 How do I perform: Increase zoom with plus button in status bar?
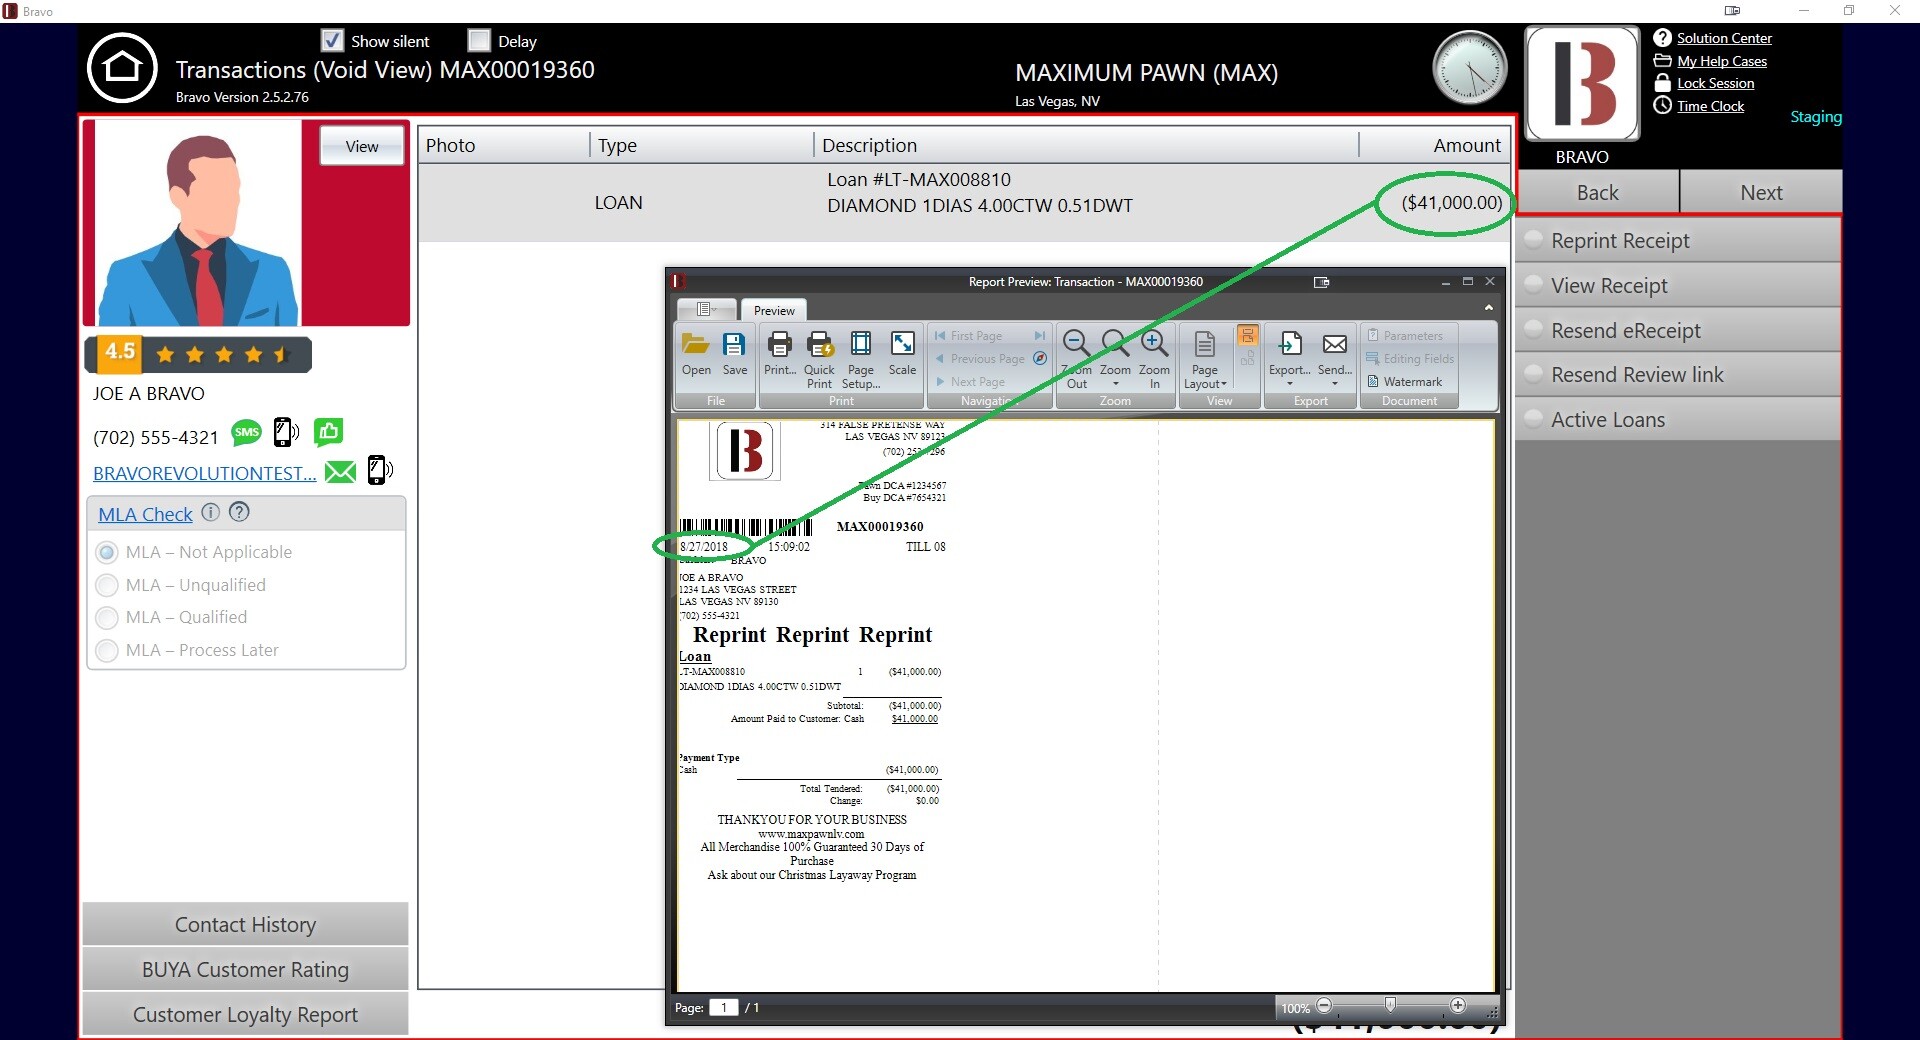[1458, 1006]
